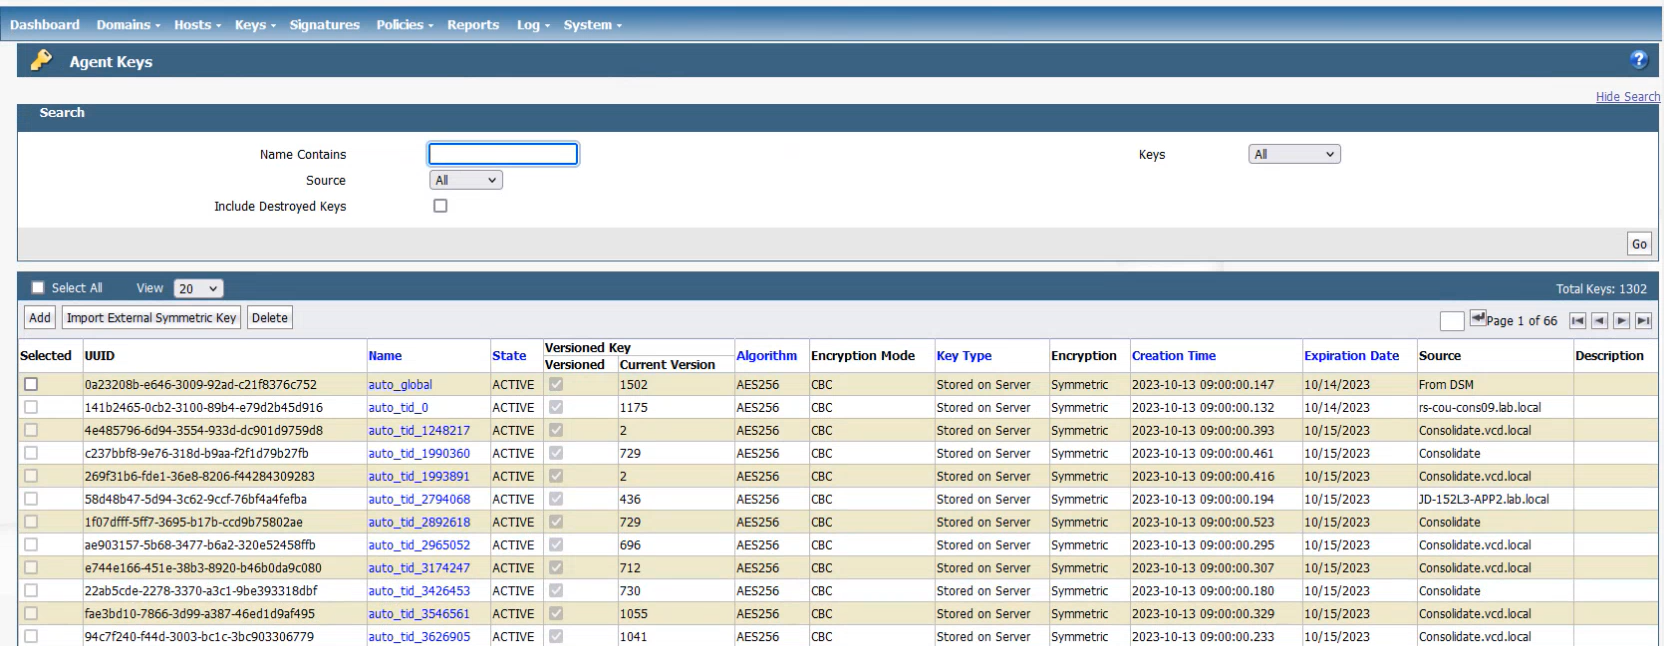Sort by Expiration Date column header
The image size is (1664, 646).
[1351, 356]
